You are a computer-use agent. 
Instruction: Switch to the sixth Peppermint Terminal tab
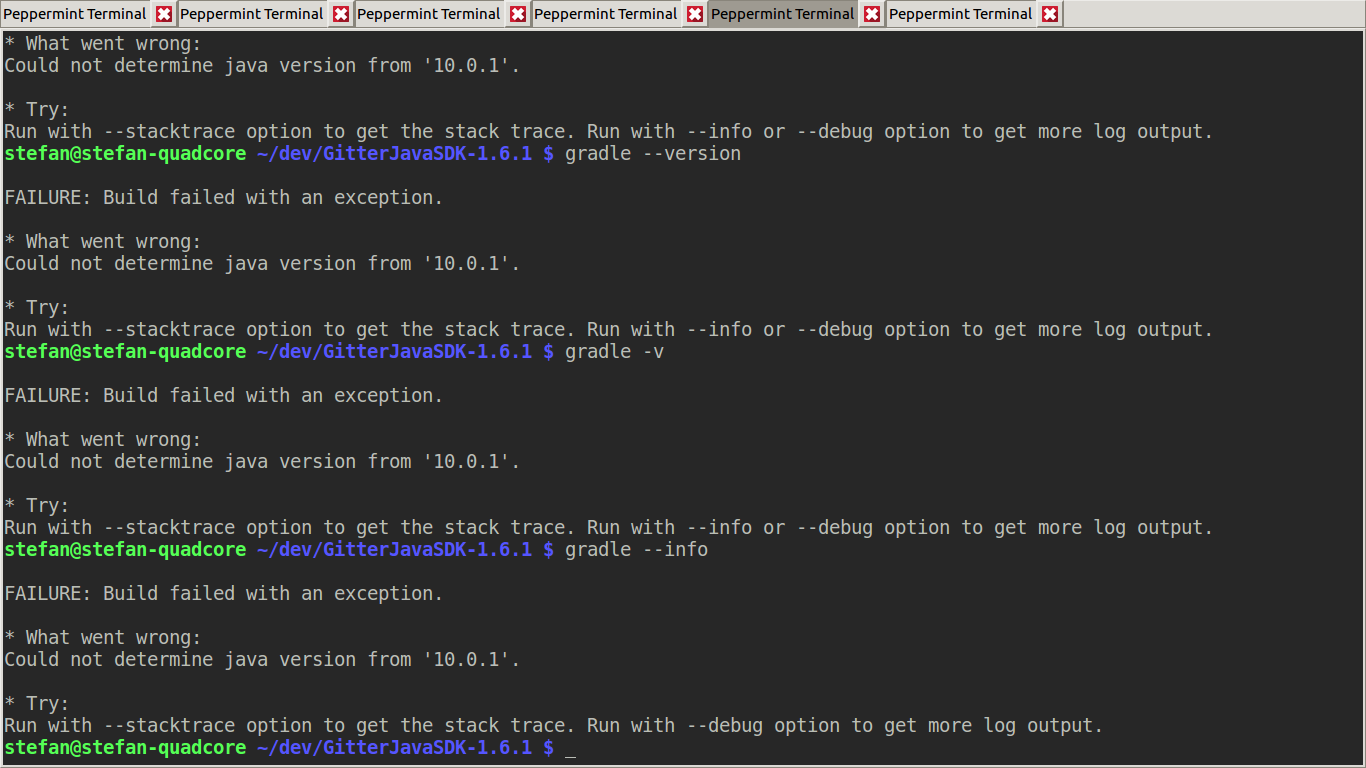coord(960,14)
